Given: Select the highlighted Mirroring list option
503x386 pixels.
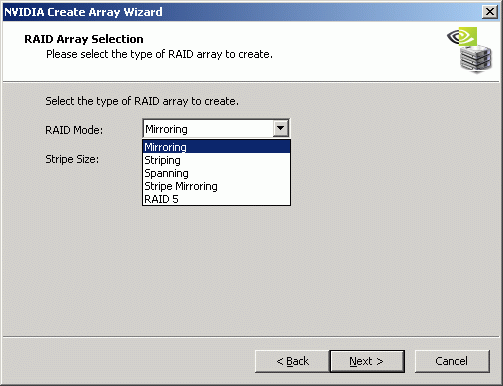Looking at the screenshot, I should (x=216, y=147).
